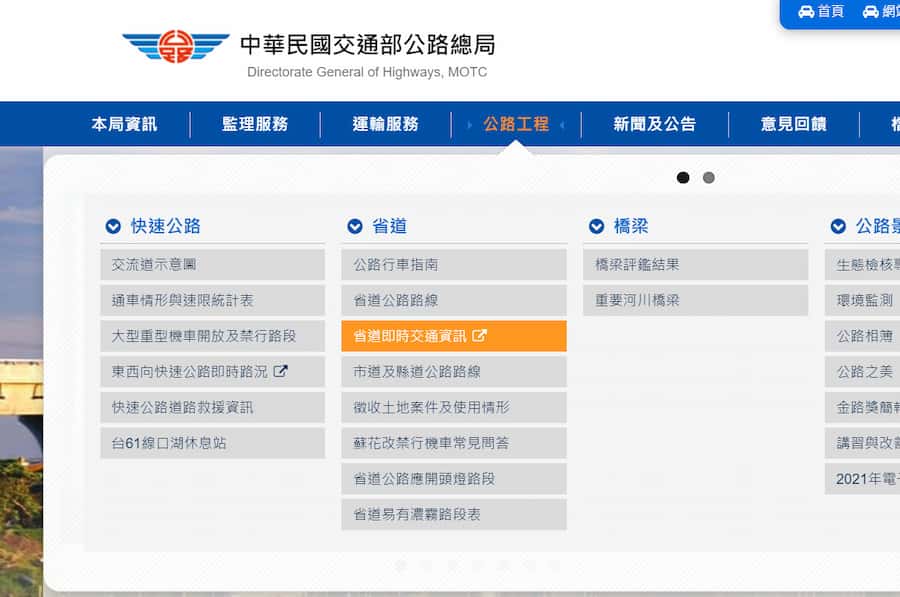Open 公路行車指南 link
The height and width of the screenshot is (597, 900).
click(454, 265)
